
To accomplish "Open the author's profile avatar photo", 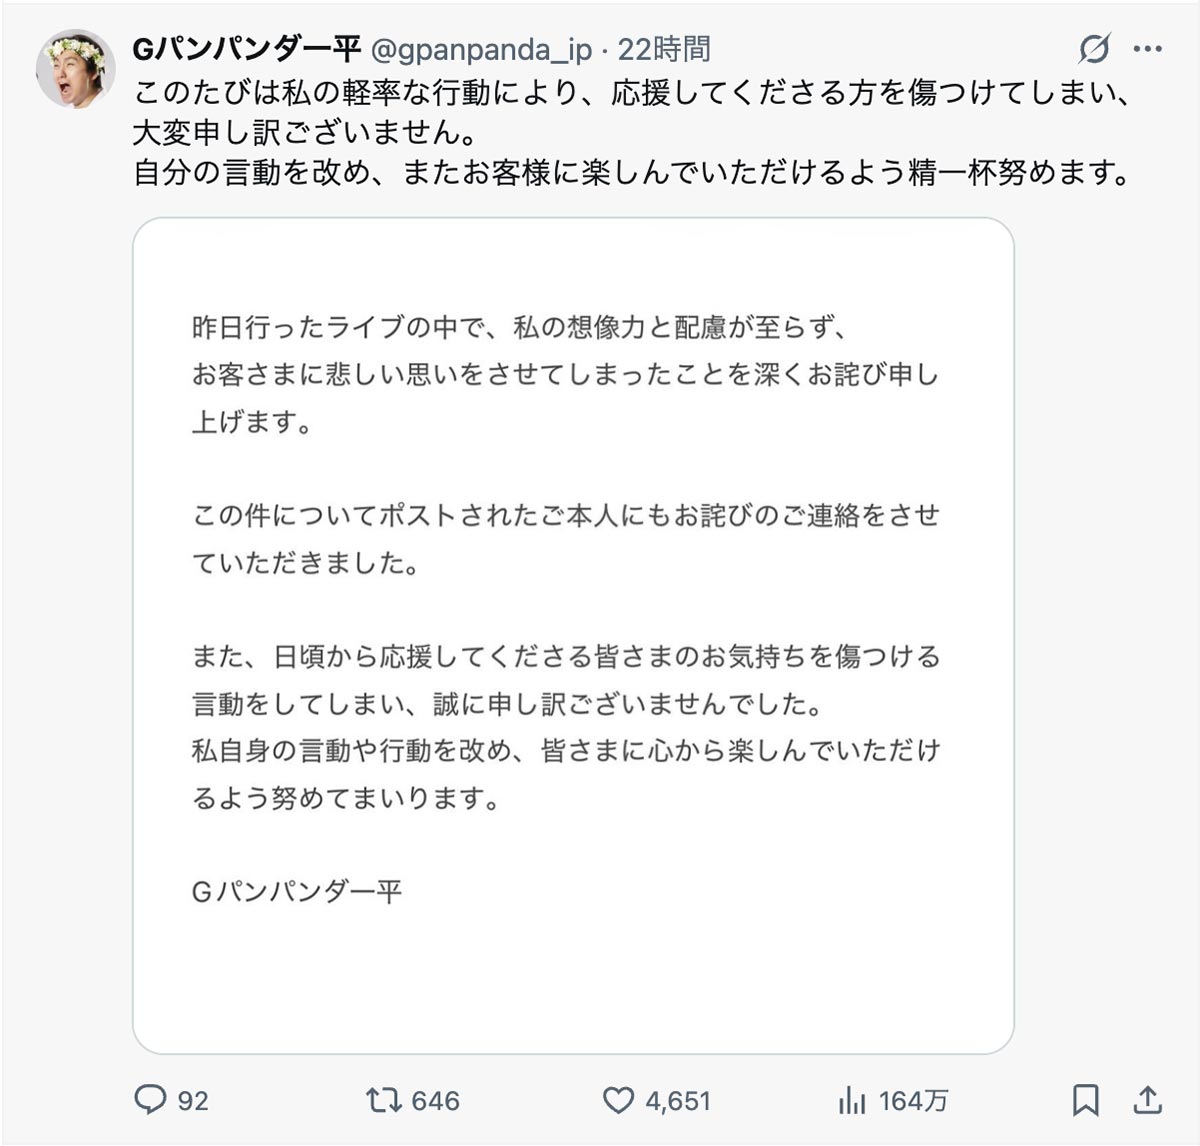I will [x=75, y=68].
